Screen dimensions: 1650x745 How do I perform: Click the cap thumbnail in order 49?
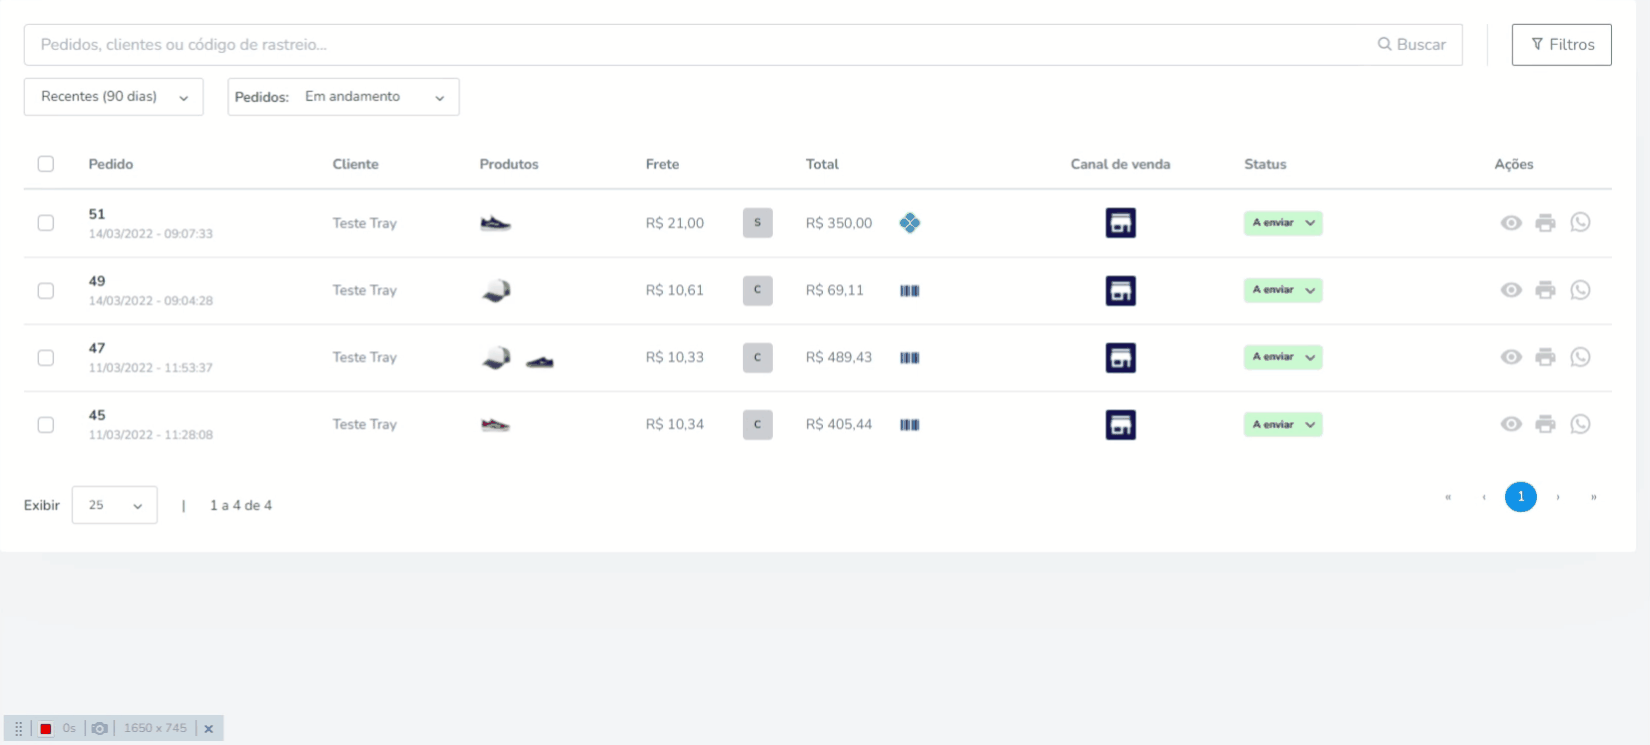[x=496, y=291]
